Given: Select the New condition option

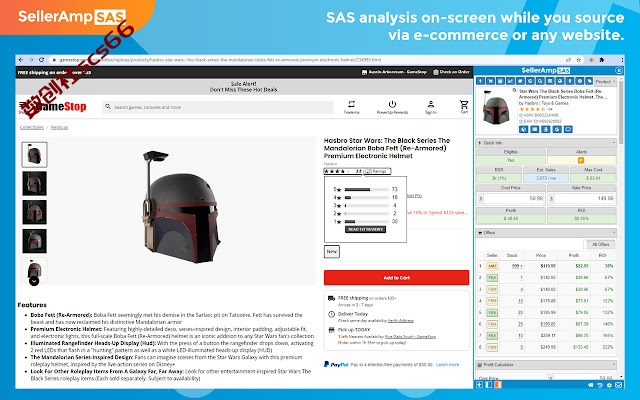Looking at the screenshot, I should [x=332, y=251].
